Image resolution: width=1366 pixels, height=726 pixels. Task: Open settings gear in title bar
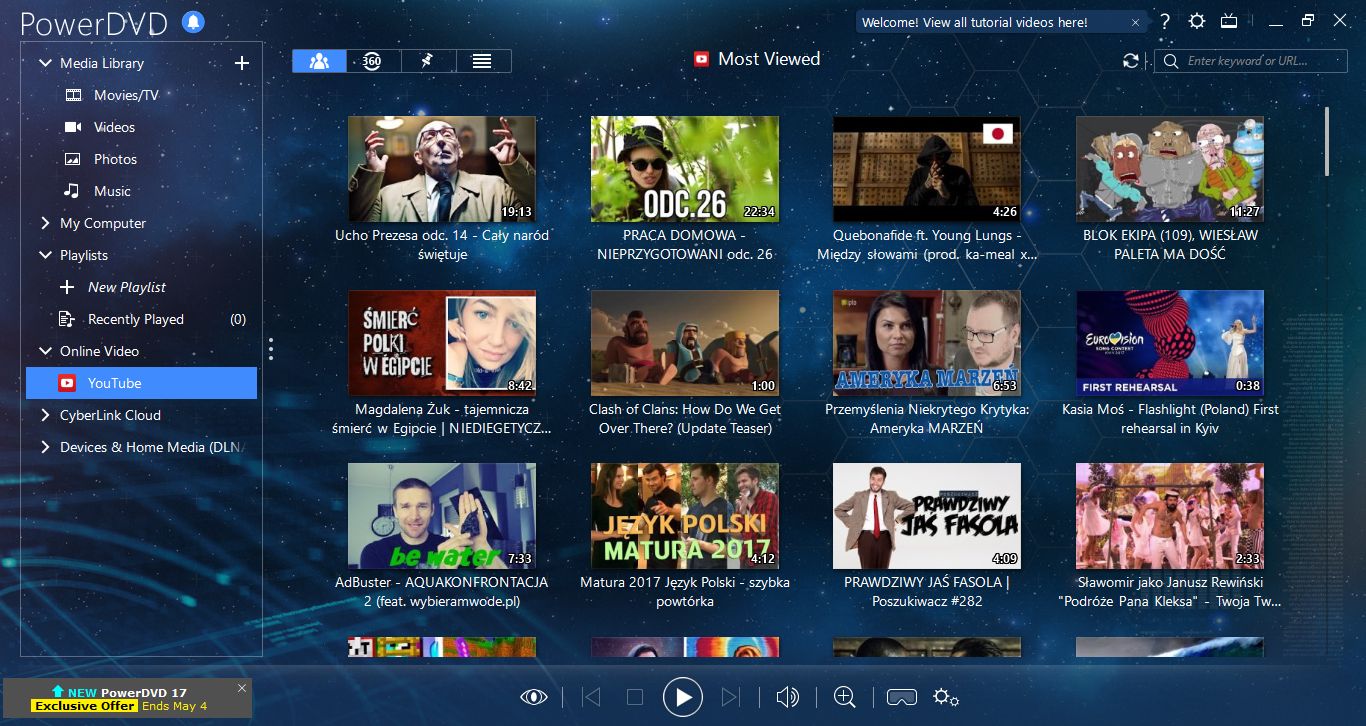pos(1197,21)
